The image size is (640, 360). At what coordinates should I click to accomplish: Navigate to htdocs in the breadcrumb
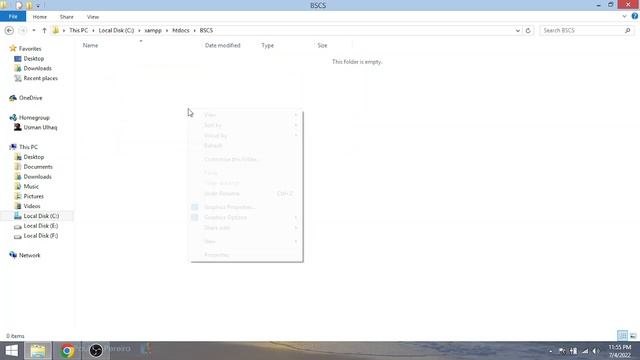181,31
